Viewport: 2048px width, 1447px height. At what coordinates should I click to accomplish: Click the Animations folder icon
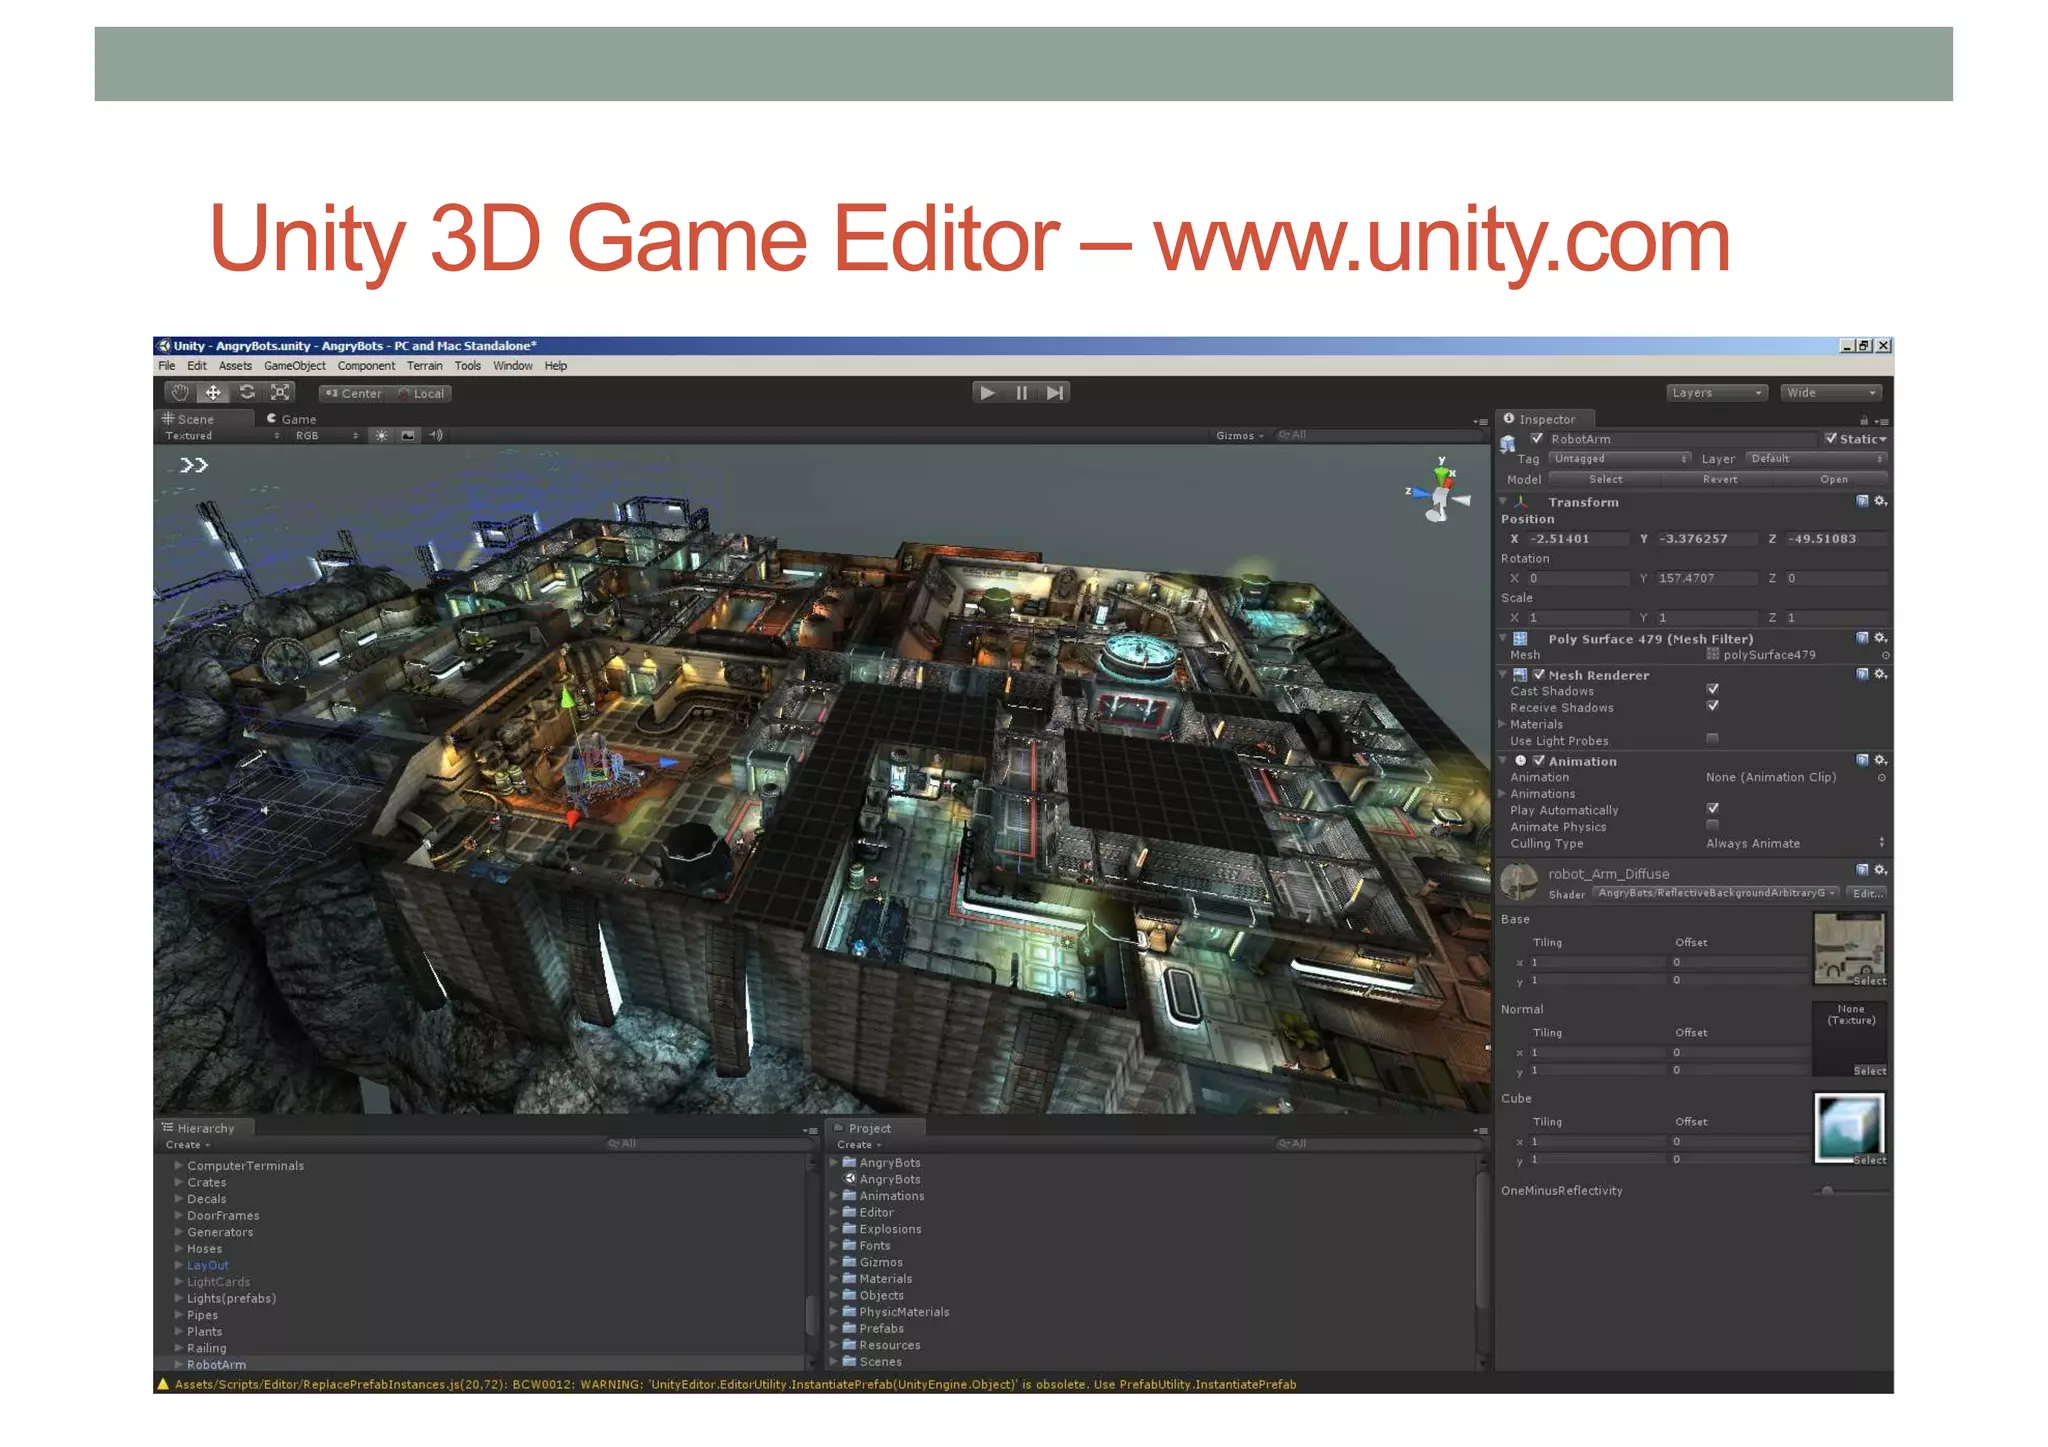point(849,1196)
